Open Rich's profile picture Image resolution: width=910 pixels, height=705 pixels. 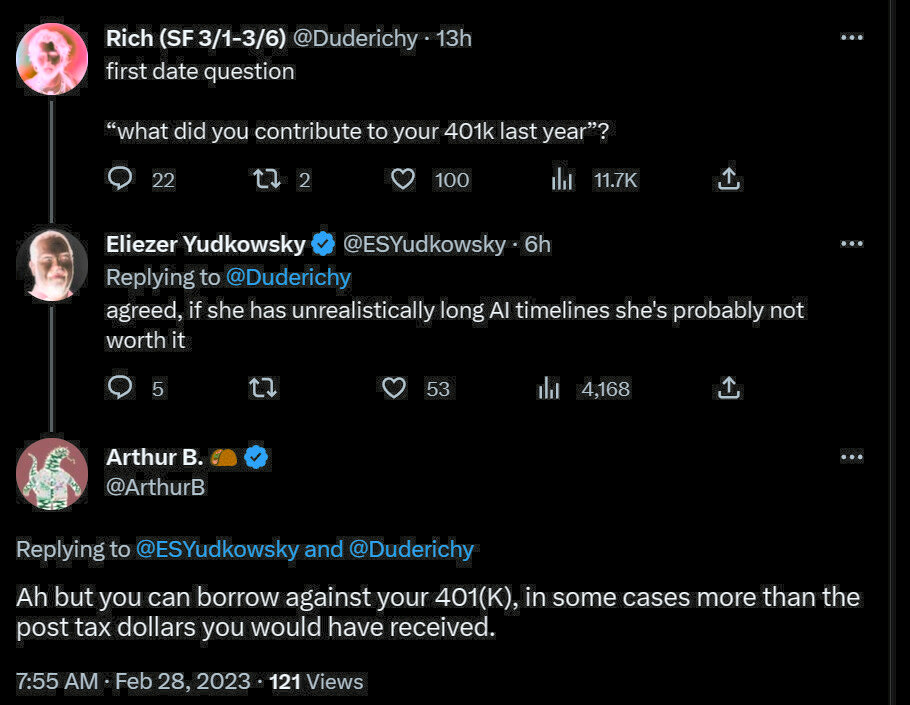pyautogui.click(x=52, y=58)
